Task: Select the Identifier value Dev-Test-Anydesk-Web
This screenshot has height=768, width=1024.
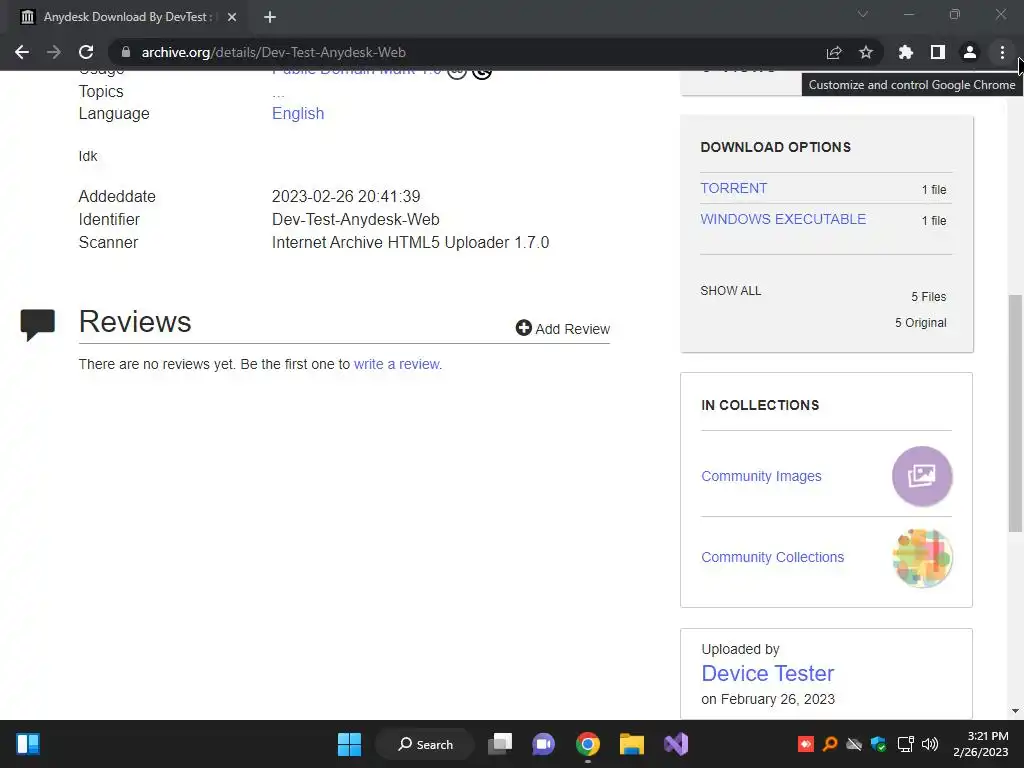Action: 356,219
